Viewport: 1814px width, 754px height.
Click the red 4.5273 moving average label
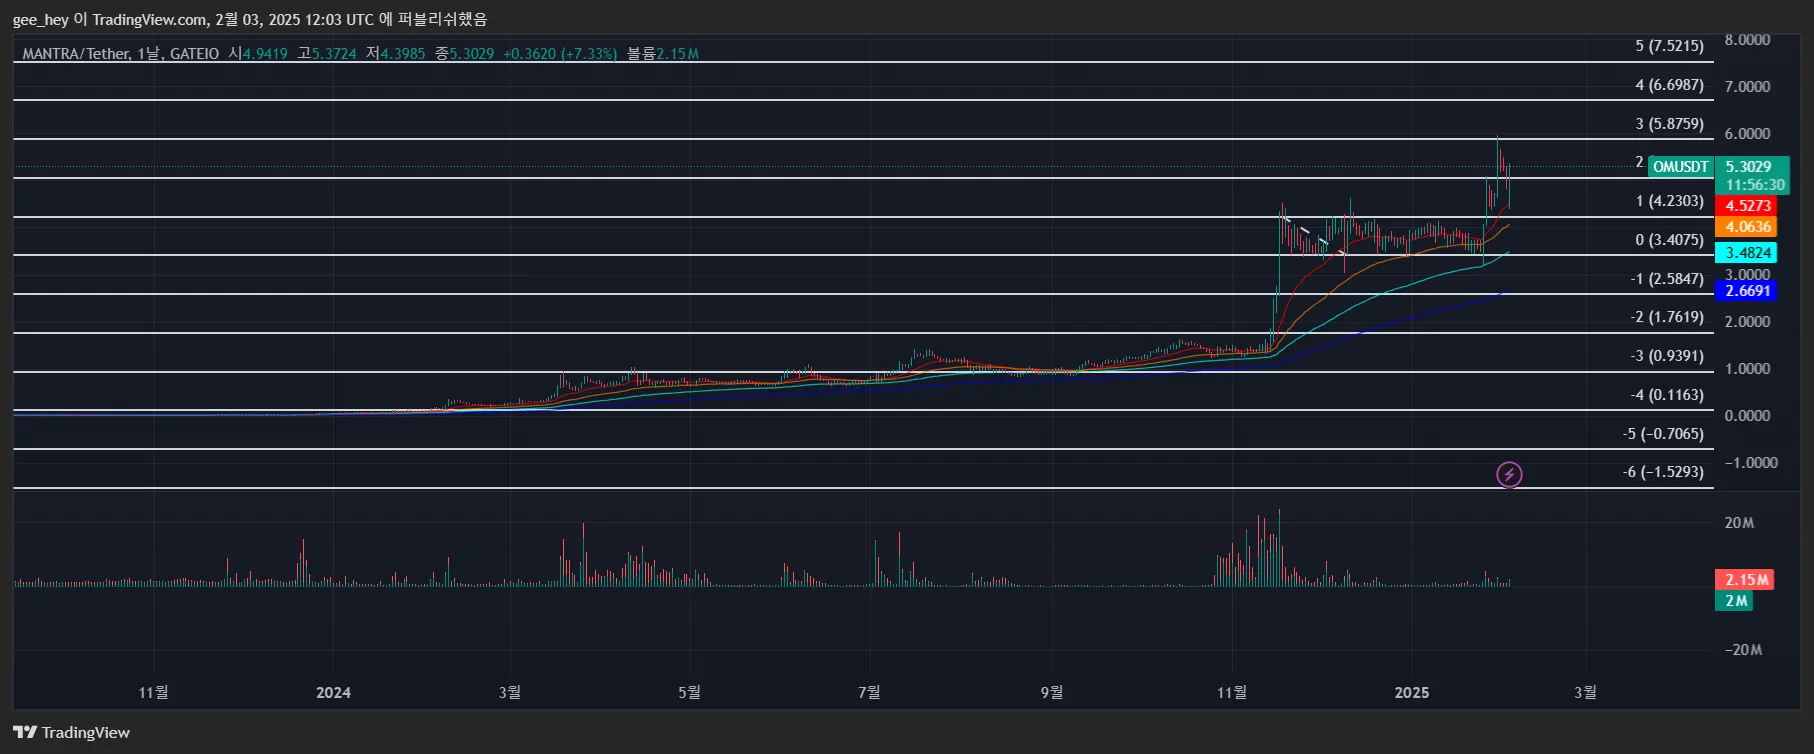coord(1747,206)
